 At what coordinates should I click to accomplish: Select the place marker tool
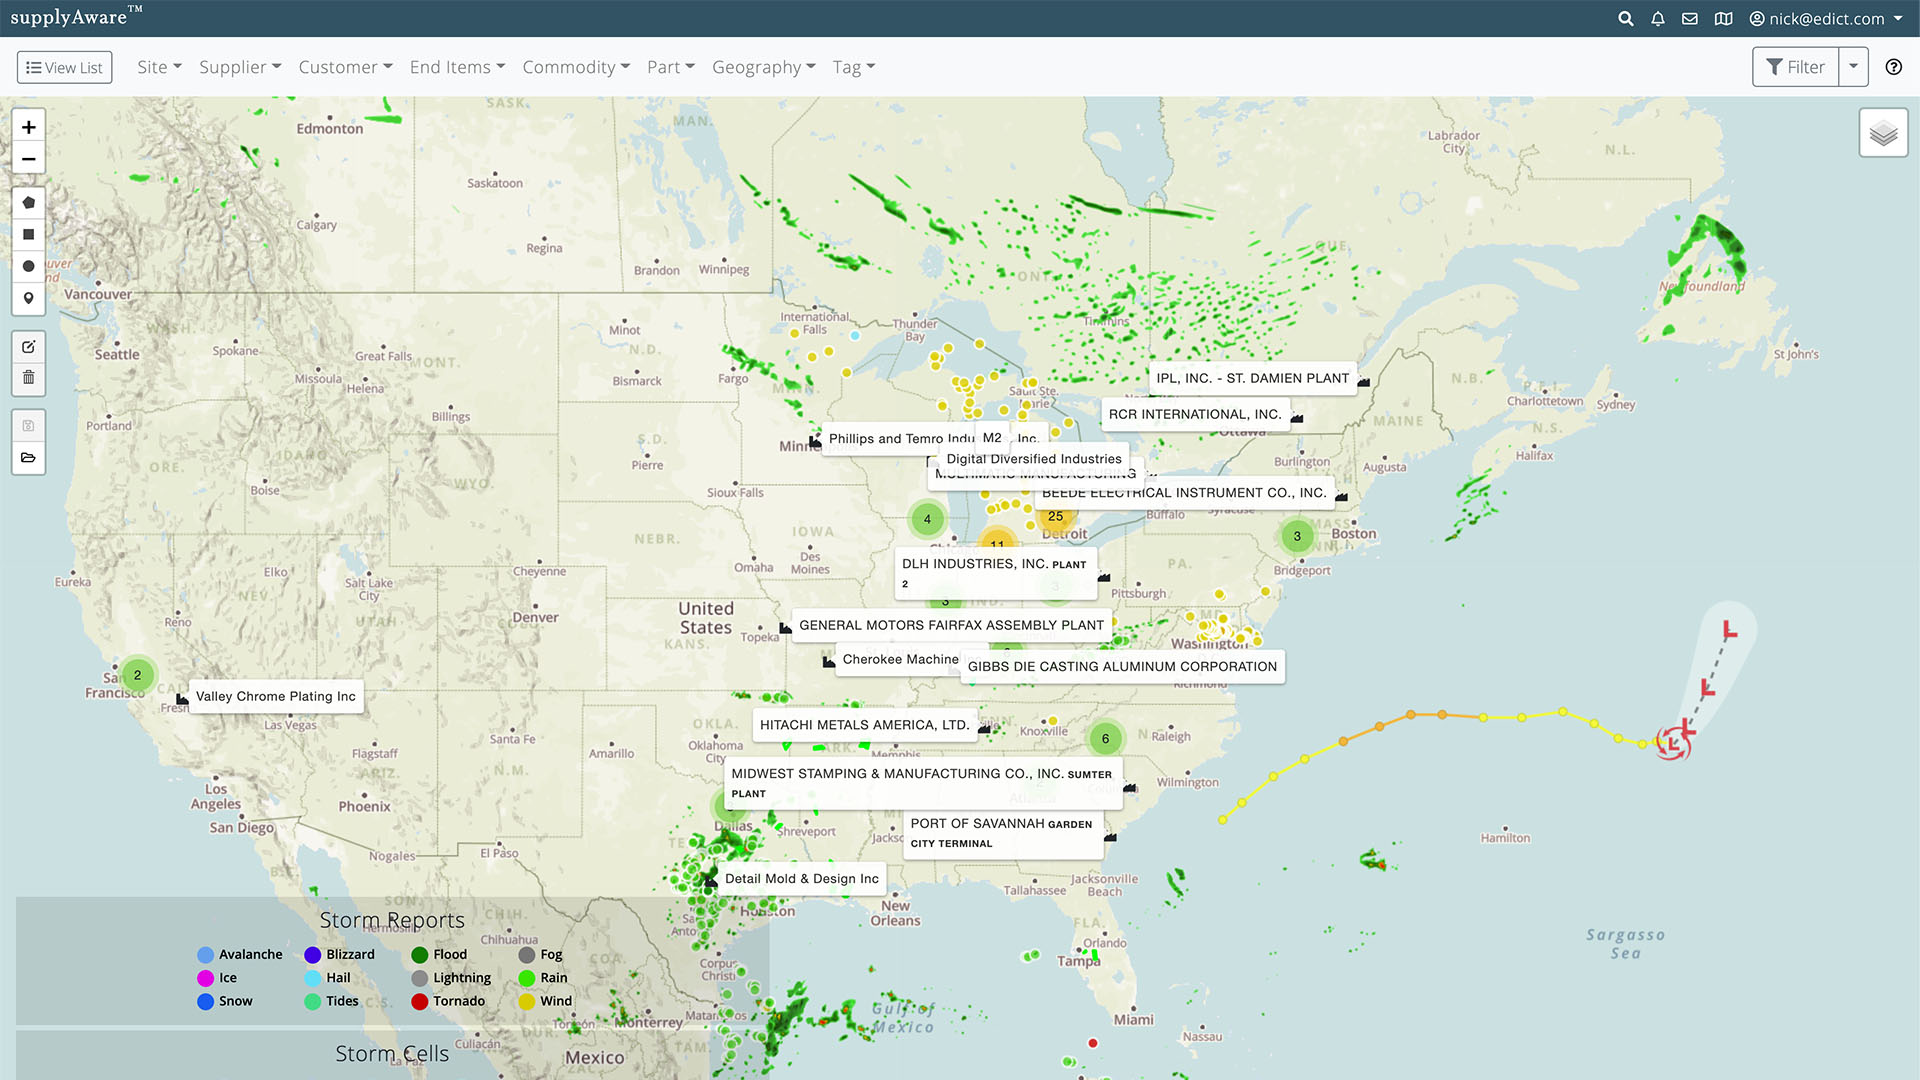coord(28,298)
